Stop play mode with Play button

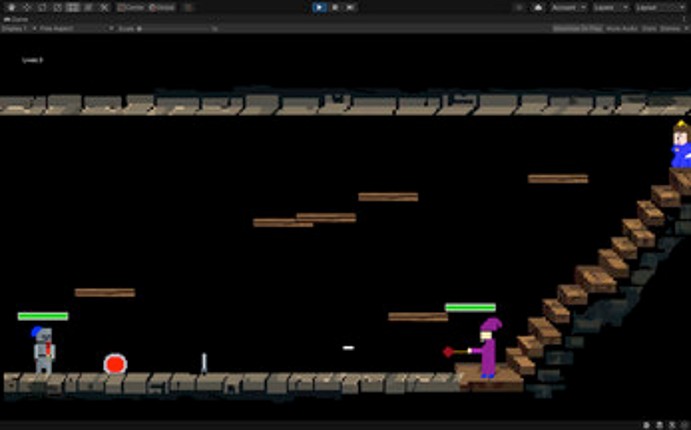[x=319, y=7]
